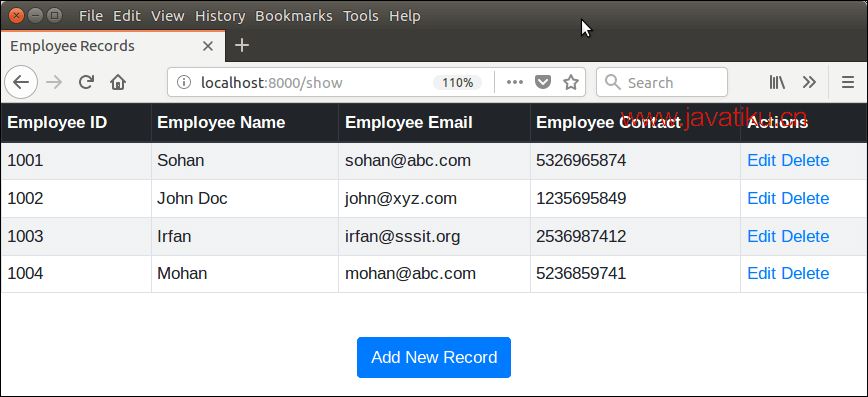Click the Add New Record button
Image resolution: width=868 pixels, height=397 pixels.
click(434, 358)
